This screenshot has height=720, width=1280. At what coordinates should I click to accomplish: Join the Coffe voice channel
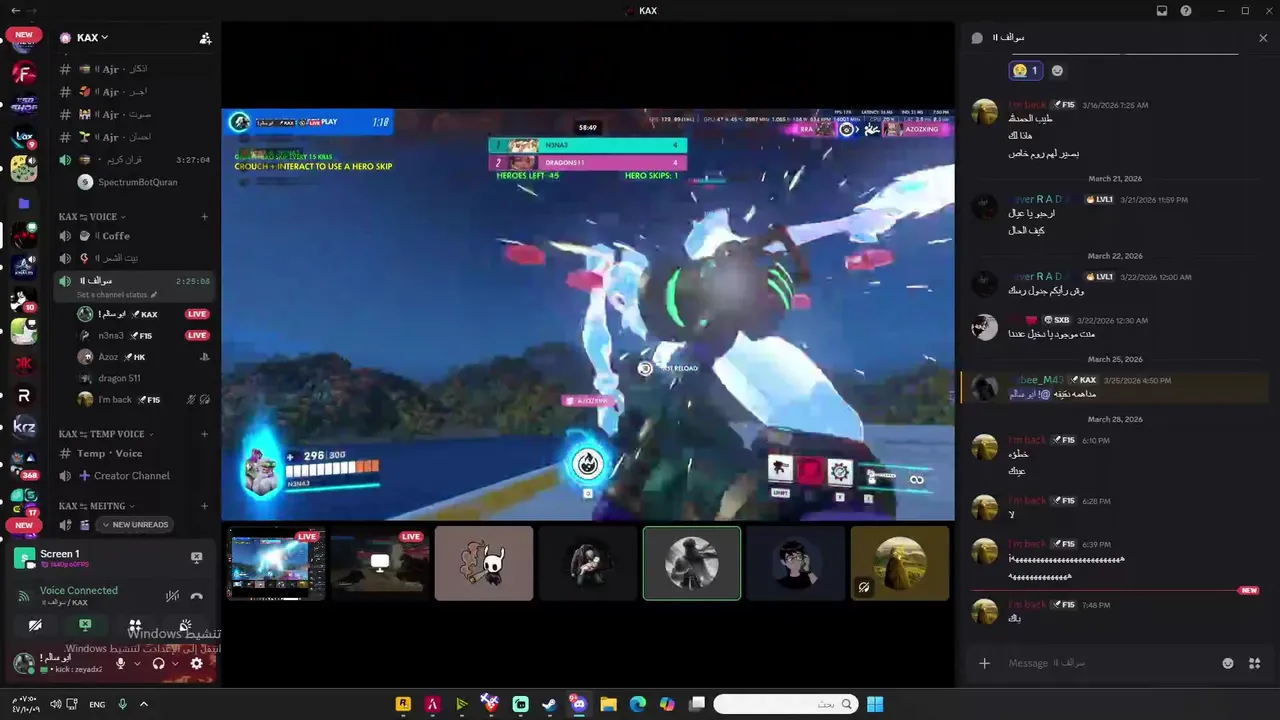[135, 236]
